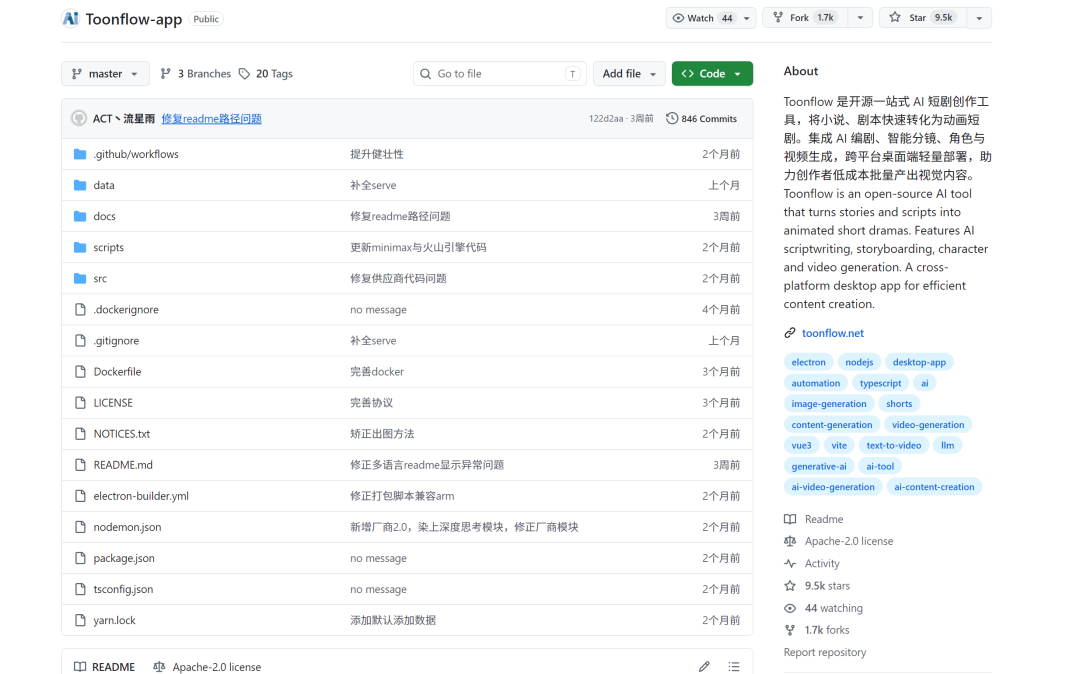The width and height of the screenshot is (1080, 674).
Task: Expand the Fork options dropdown arrow
Action: coord(860,18)
